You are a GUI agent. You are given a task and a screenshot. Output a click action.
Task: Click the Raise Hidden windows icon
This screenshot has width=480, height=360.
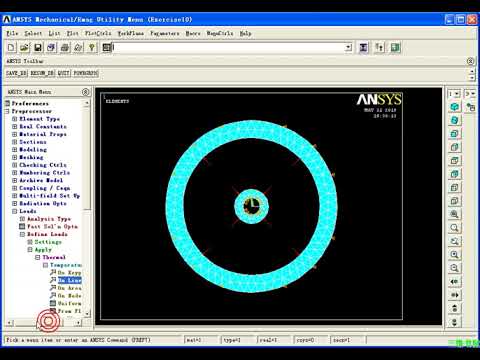tap(363, 47)
